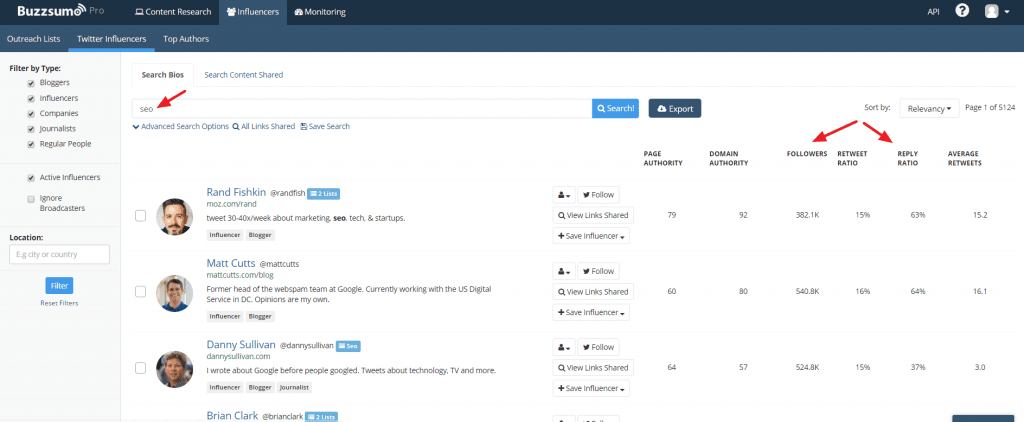Focus the seo search input box
The height and width of the screenshot is (422, 1024).
coord(362,108)
